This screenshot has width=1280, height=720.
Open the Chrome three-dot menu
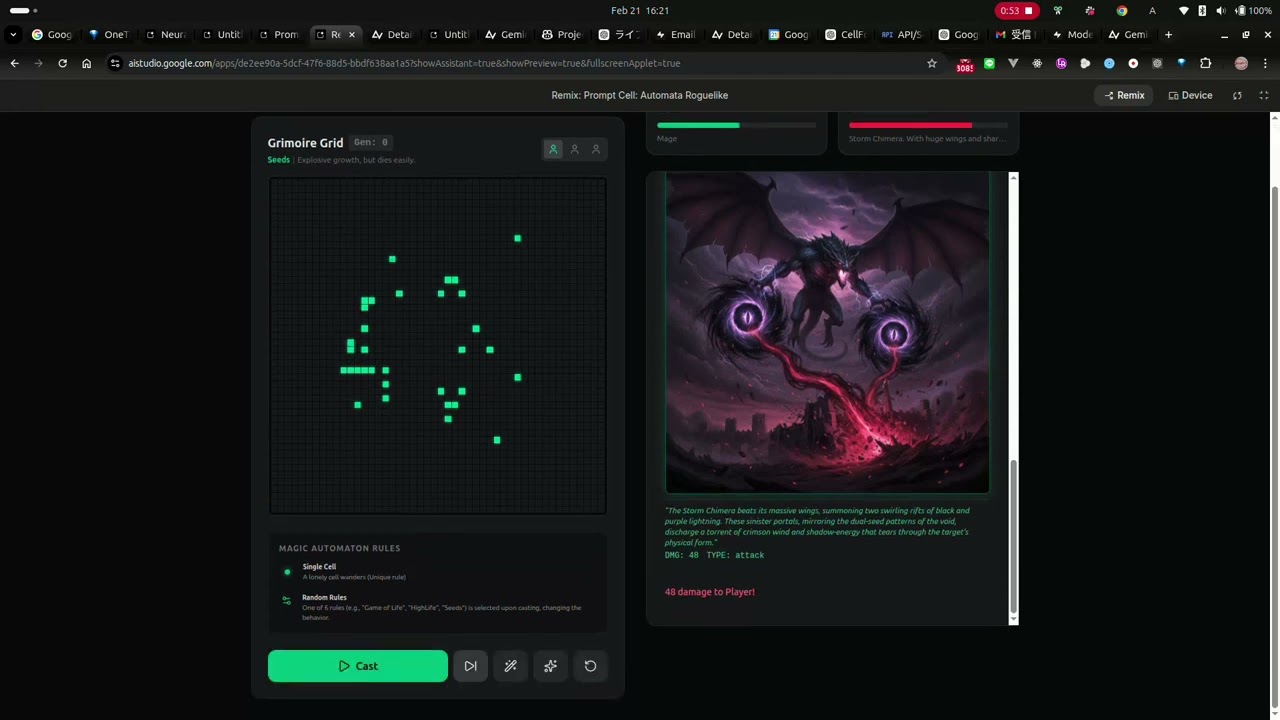(x=1266, y=63)
